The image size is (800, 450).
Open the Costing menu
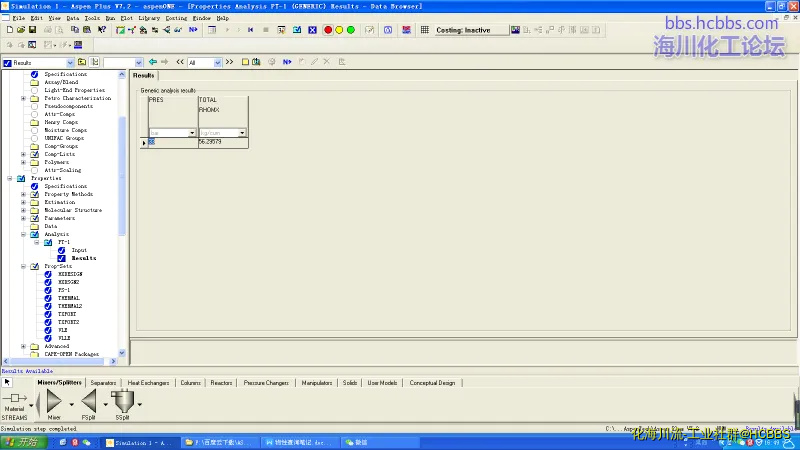(x=175, y=18)
